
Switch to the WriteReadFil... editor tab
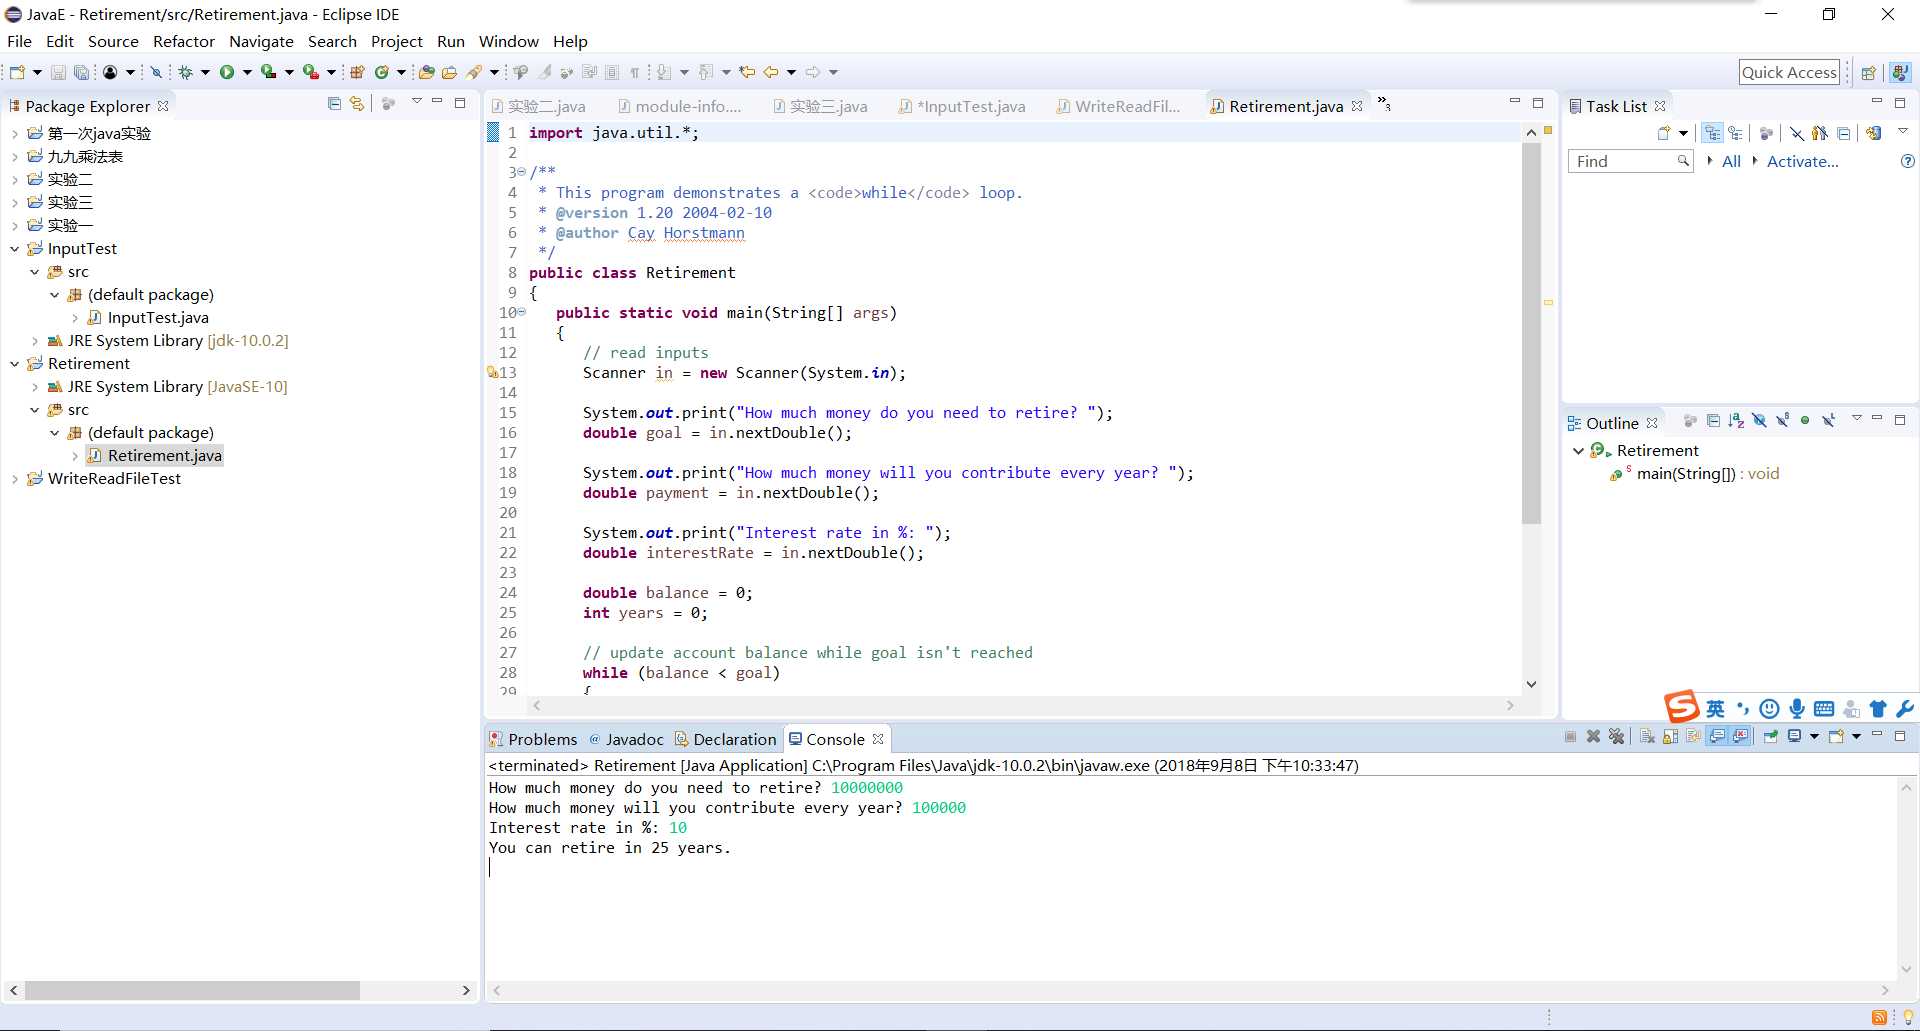point(1118,106)
